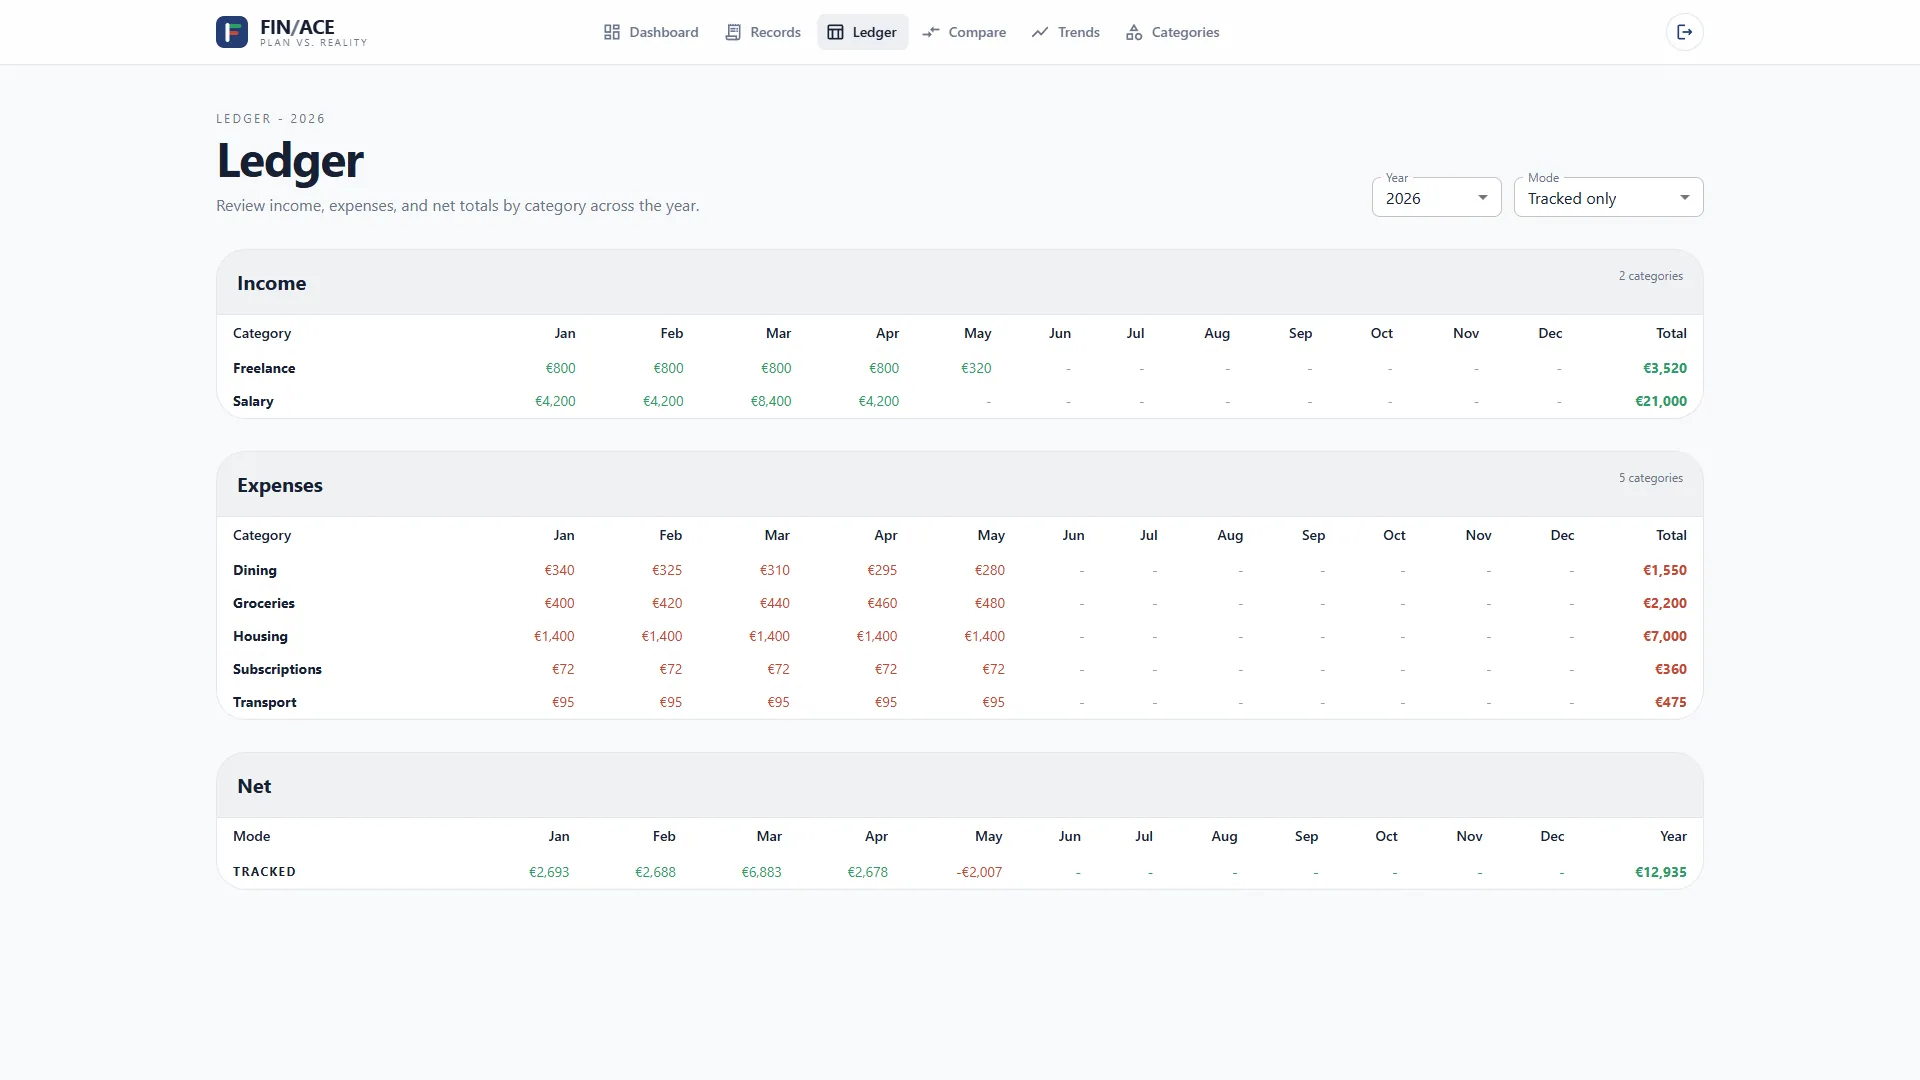Click the 2 categories count label
Viewport: 1920px width, 1080px height.
point(1651,276)
